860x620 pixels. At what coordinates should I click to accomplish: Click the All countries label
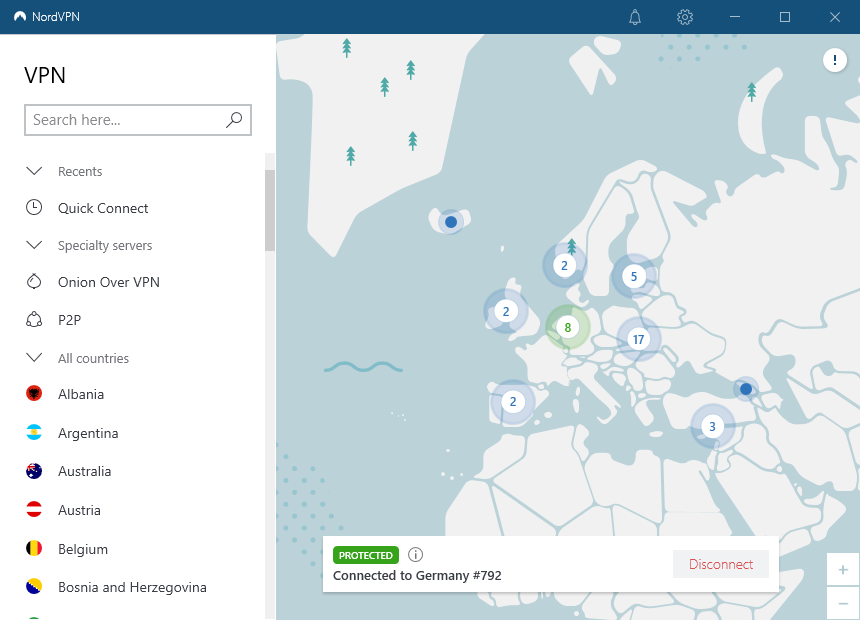click(94, 358)
